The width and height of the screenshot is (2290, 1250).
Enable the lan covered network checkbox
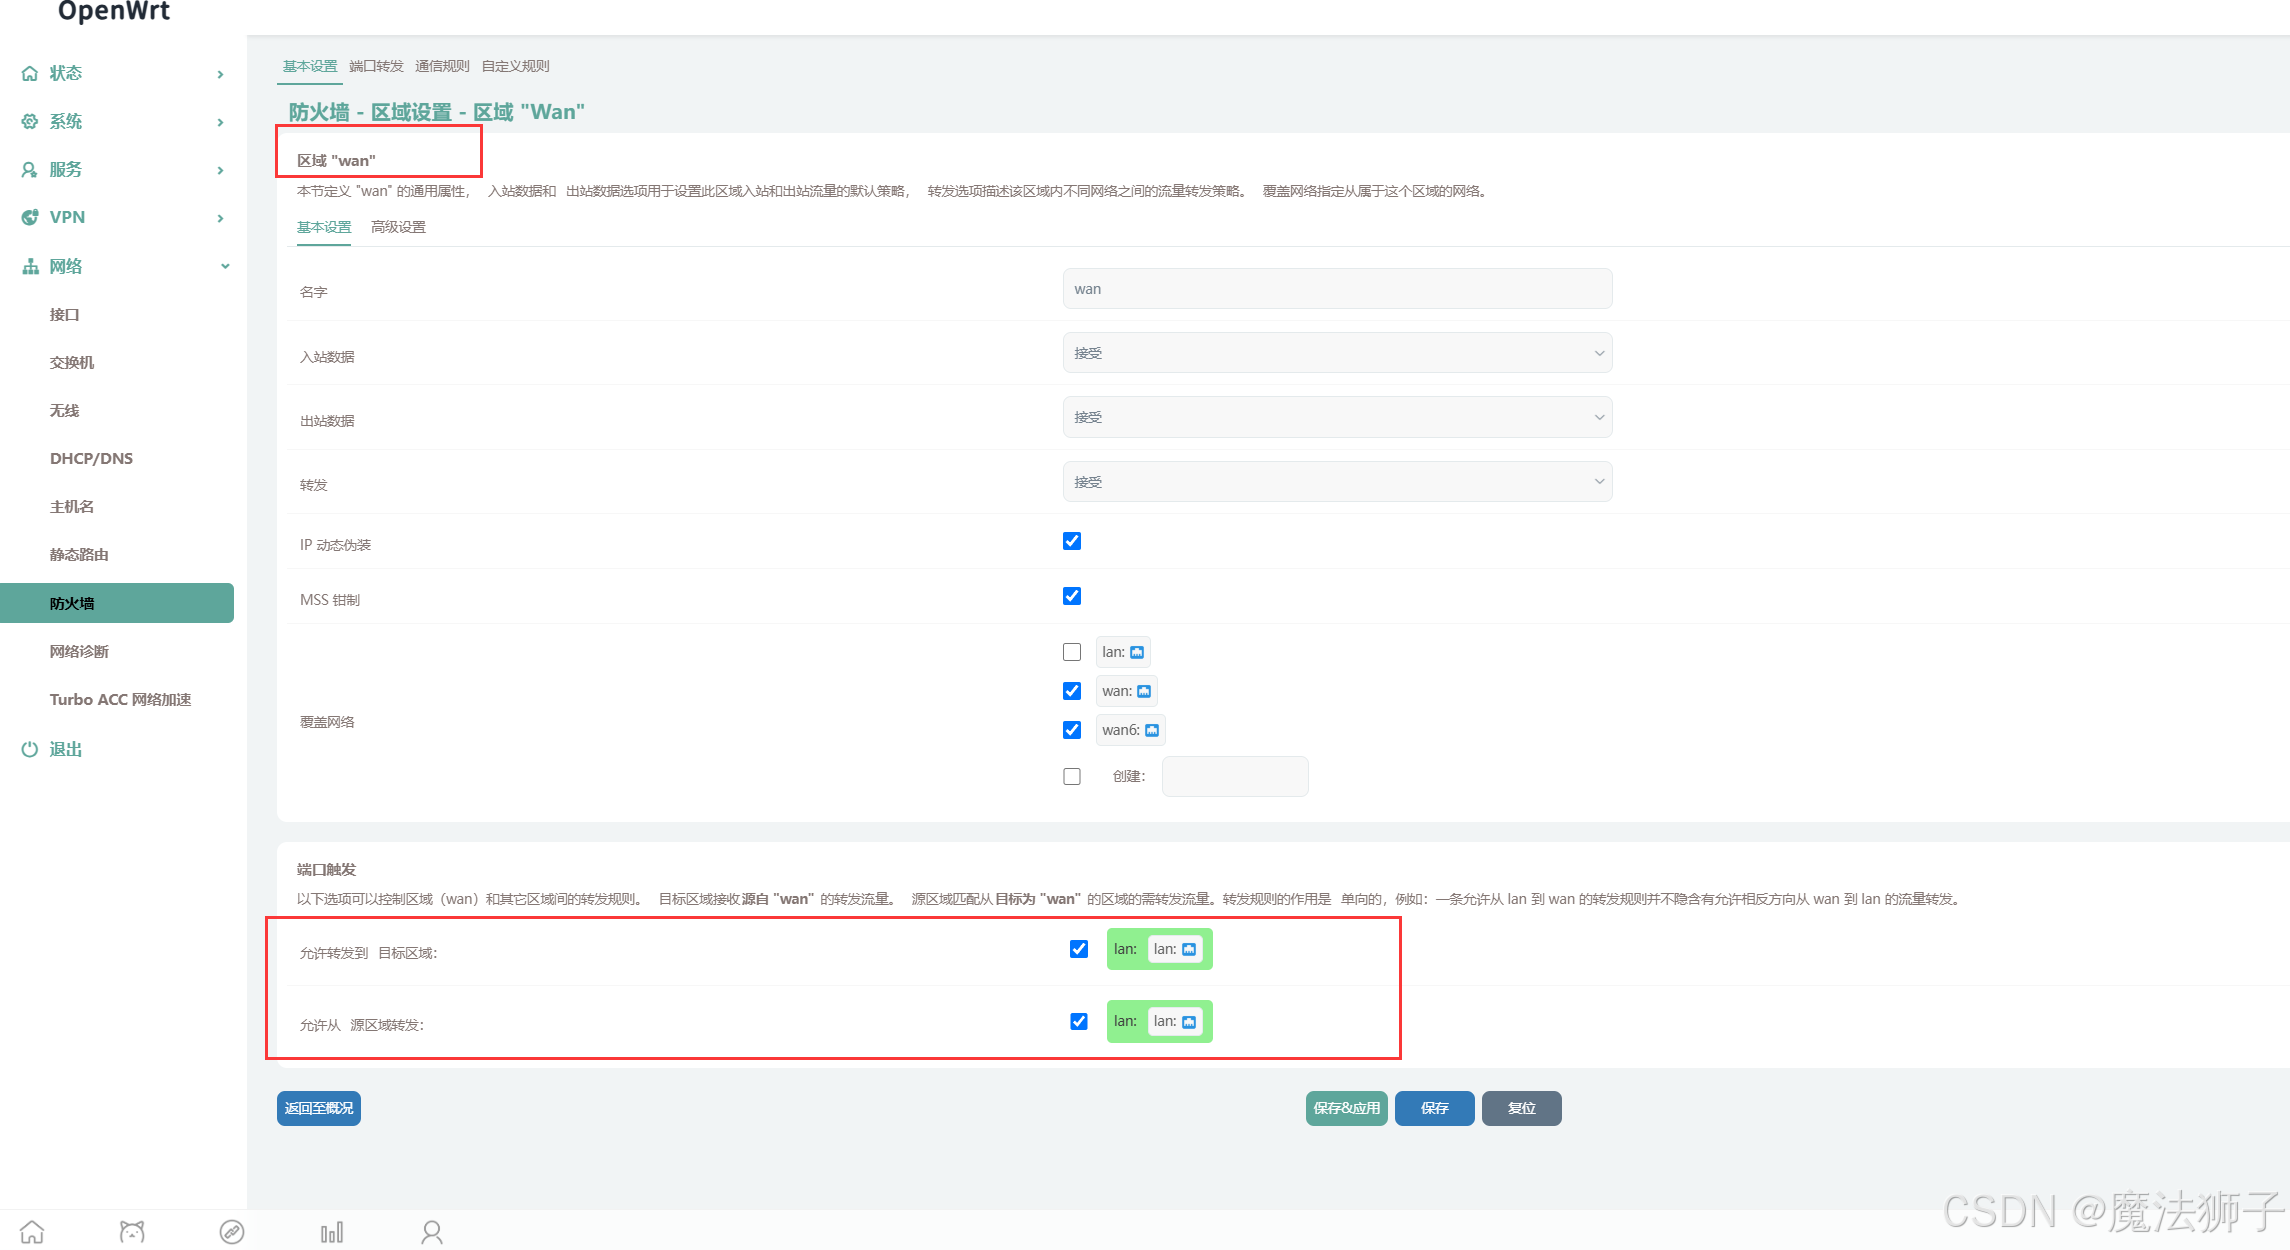[x=1072, y=652]
